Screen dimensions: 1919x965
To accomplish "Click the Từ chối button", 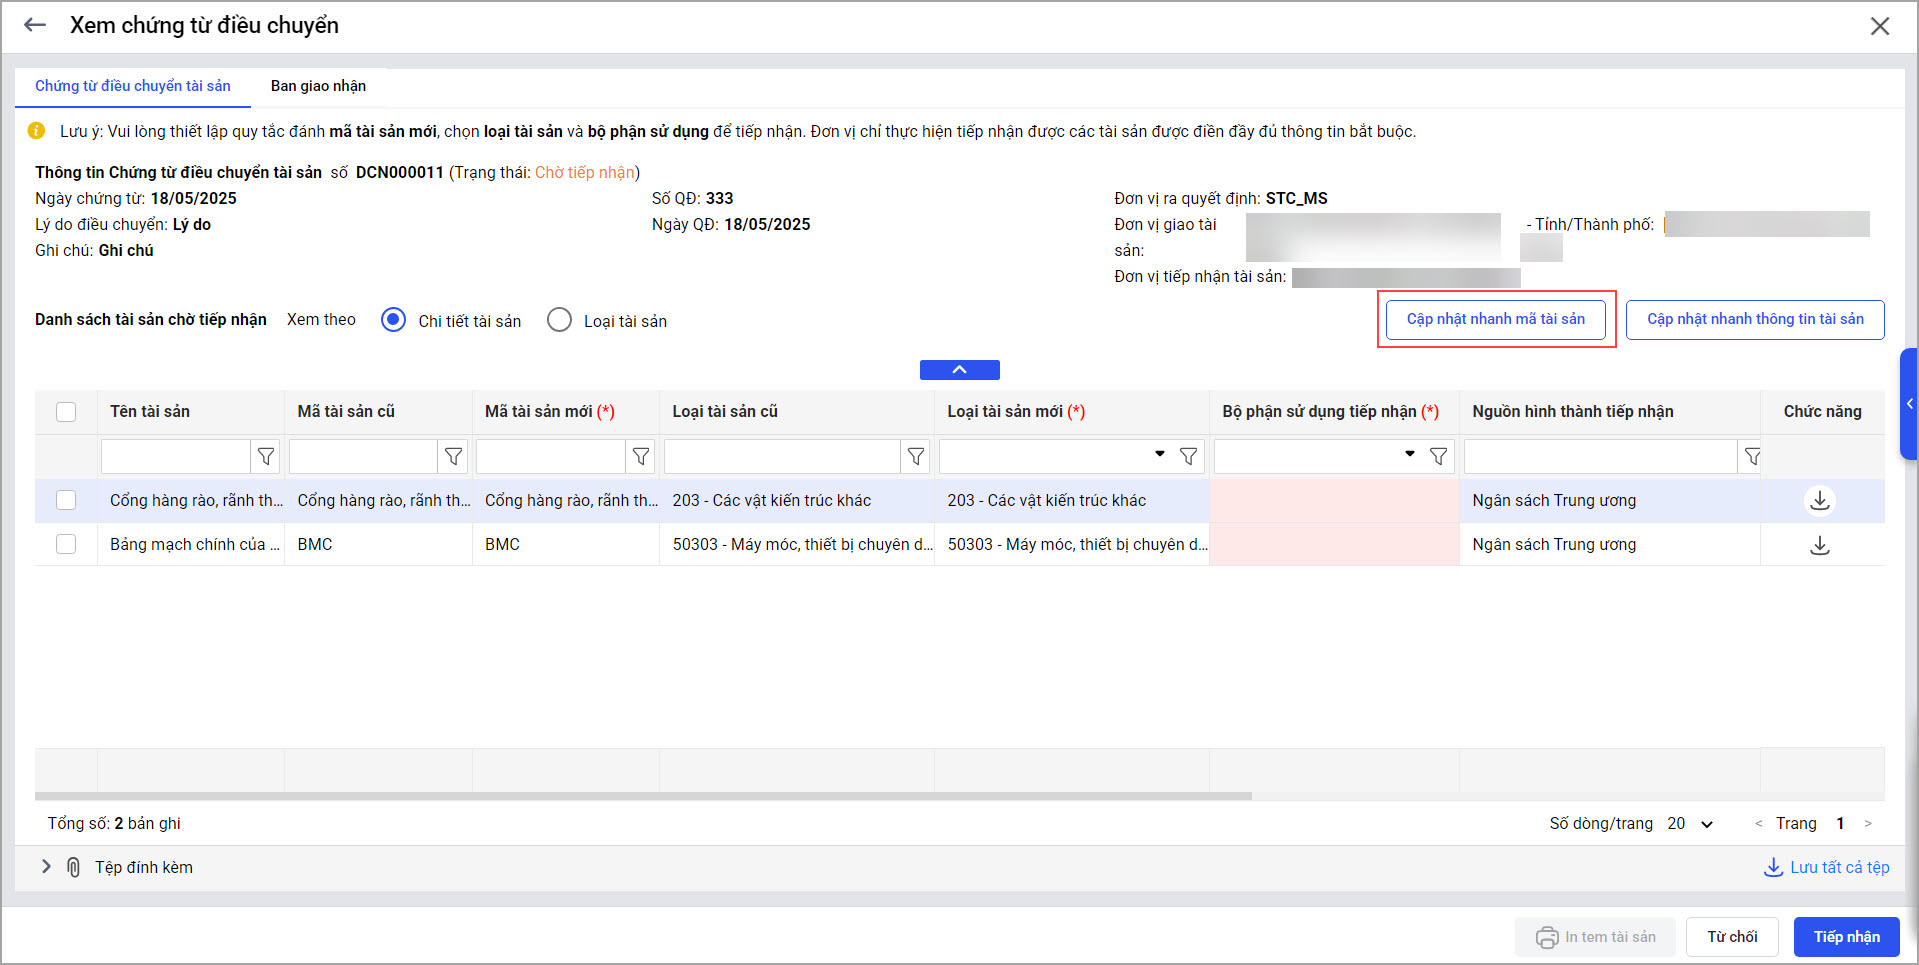I will point(1732,937).
